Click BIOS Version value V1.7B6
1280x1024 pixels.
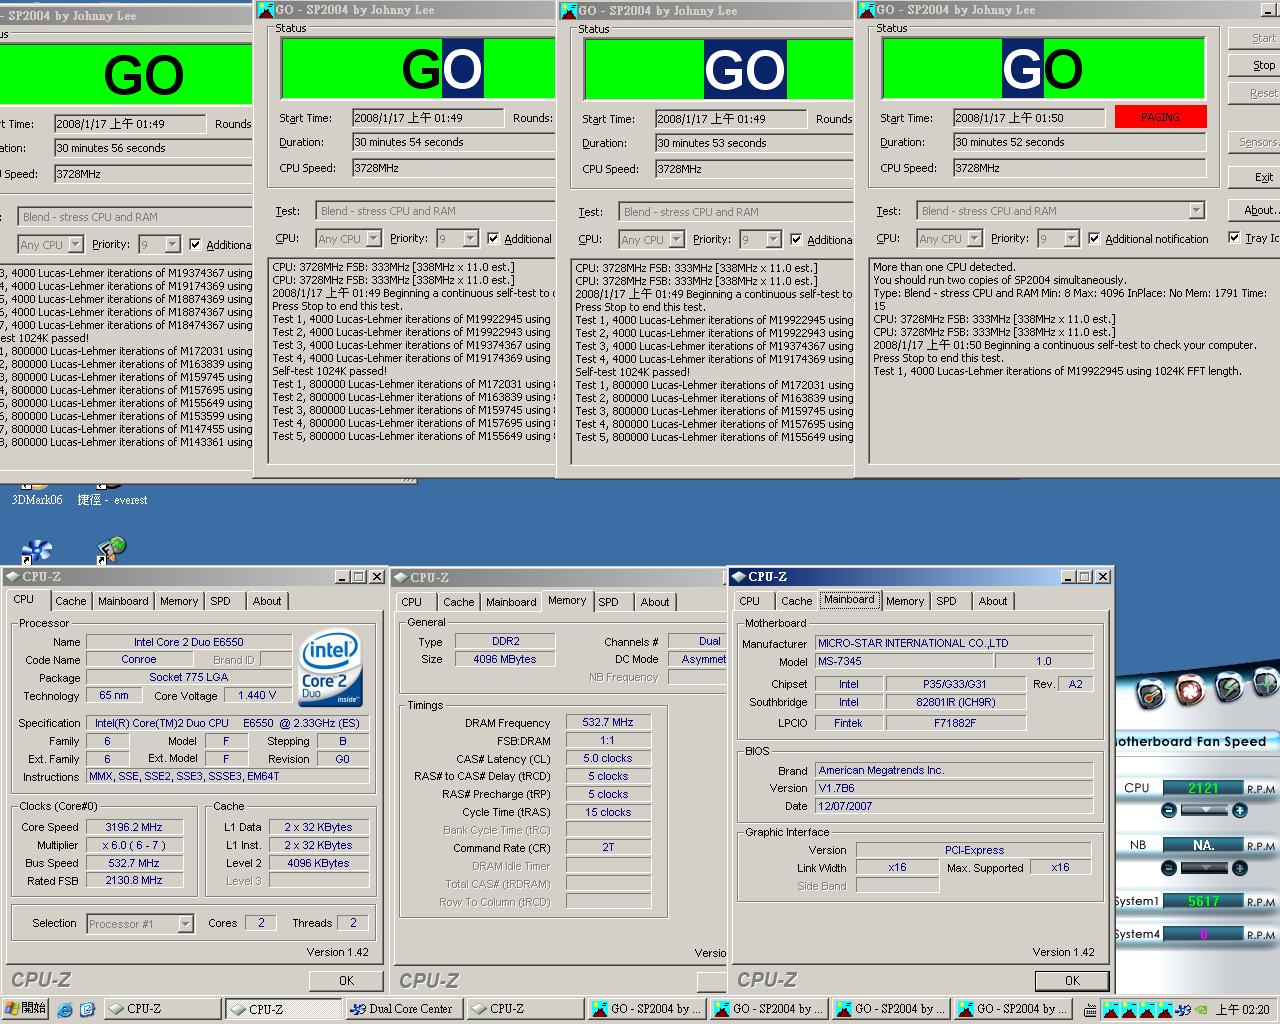click(954, 788)
